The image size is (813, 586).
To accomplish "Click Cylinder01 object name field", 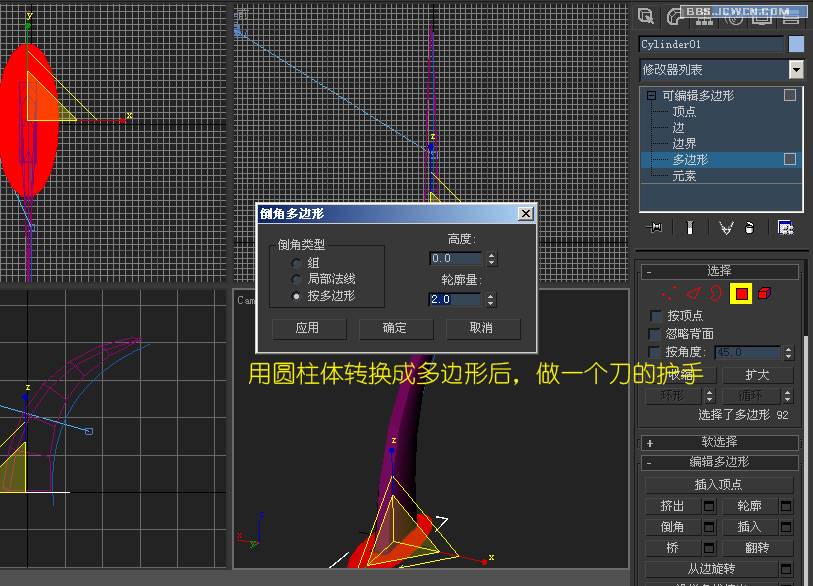I will [x=711, y=44].
